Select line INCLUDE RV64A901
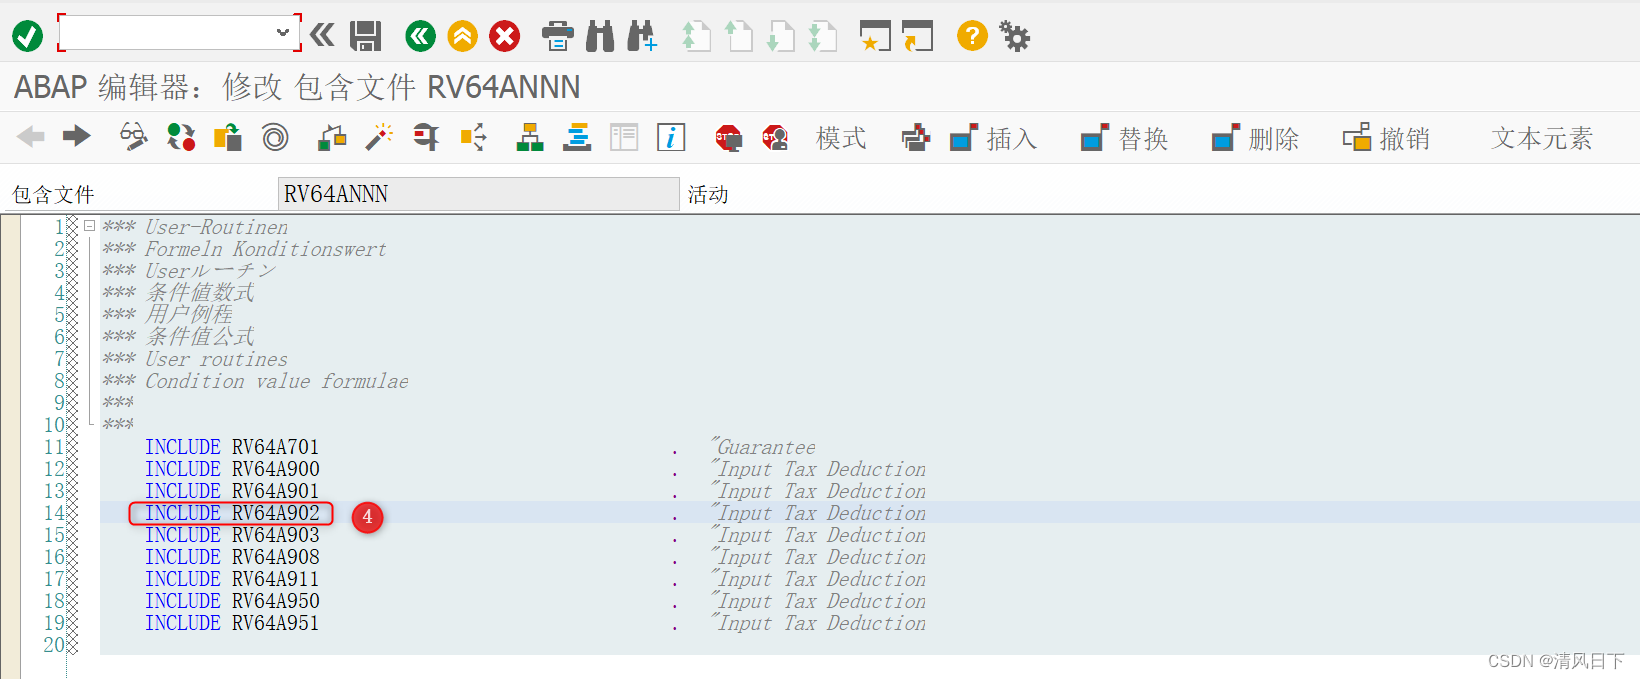The width and height of the screenshot is (1640, 679). 232,491
